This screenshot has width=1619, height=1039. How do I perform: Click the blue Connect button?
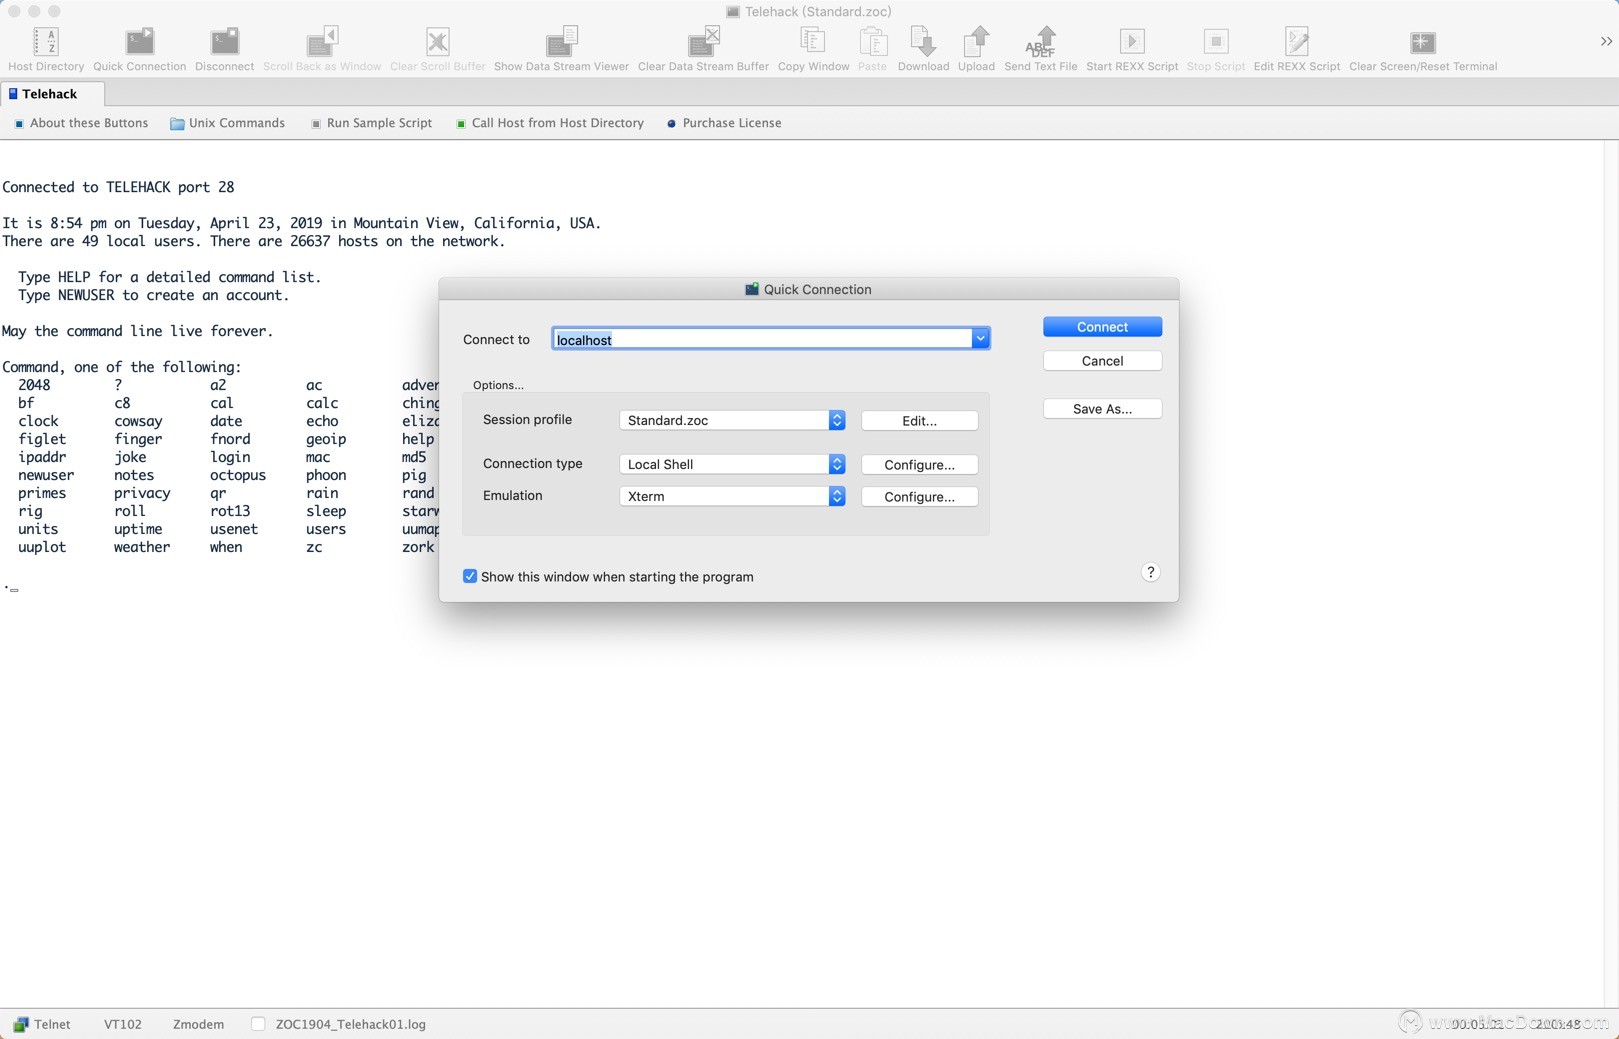[x=1102, y=327]
